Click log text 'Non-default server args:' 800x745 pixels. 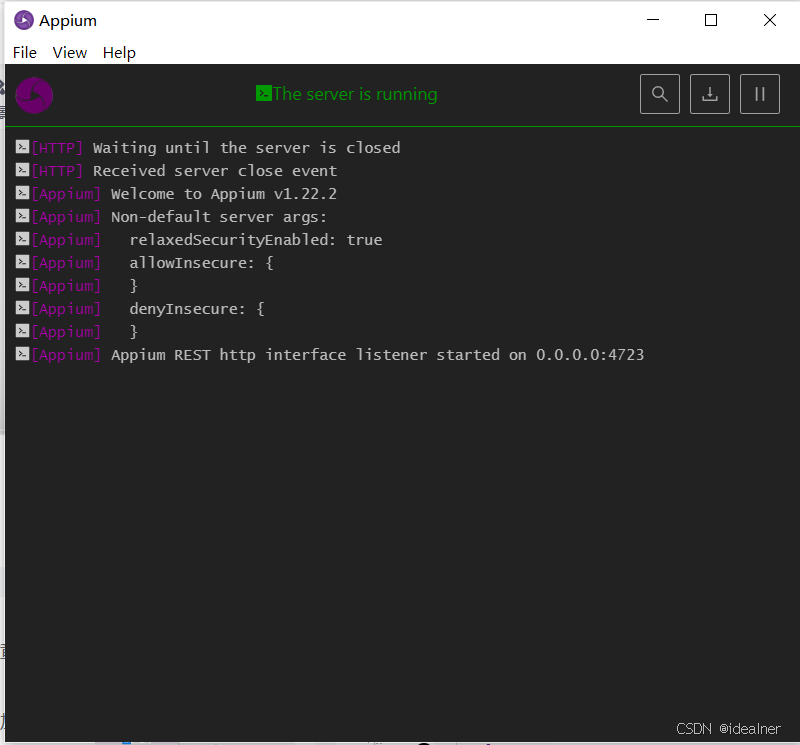(x=219, y=217)
